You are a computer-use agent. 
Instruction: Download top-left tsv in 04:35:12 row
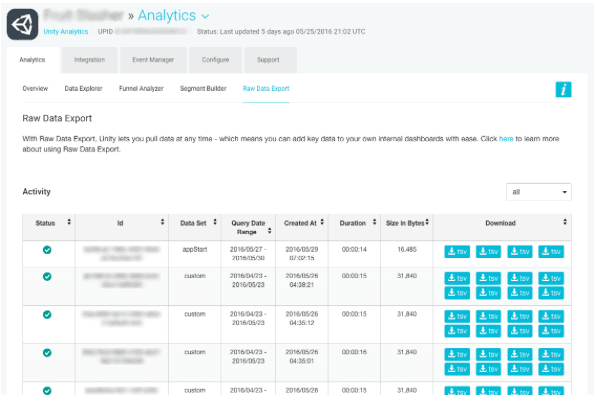457,316
